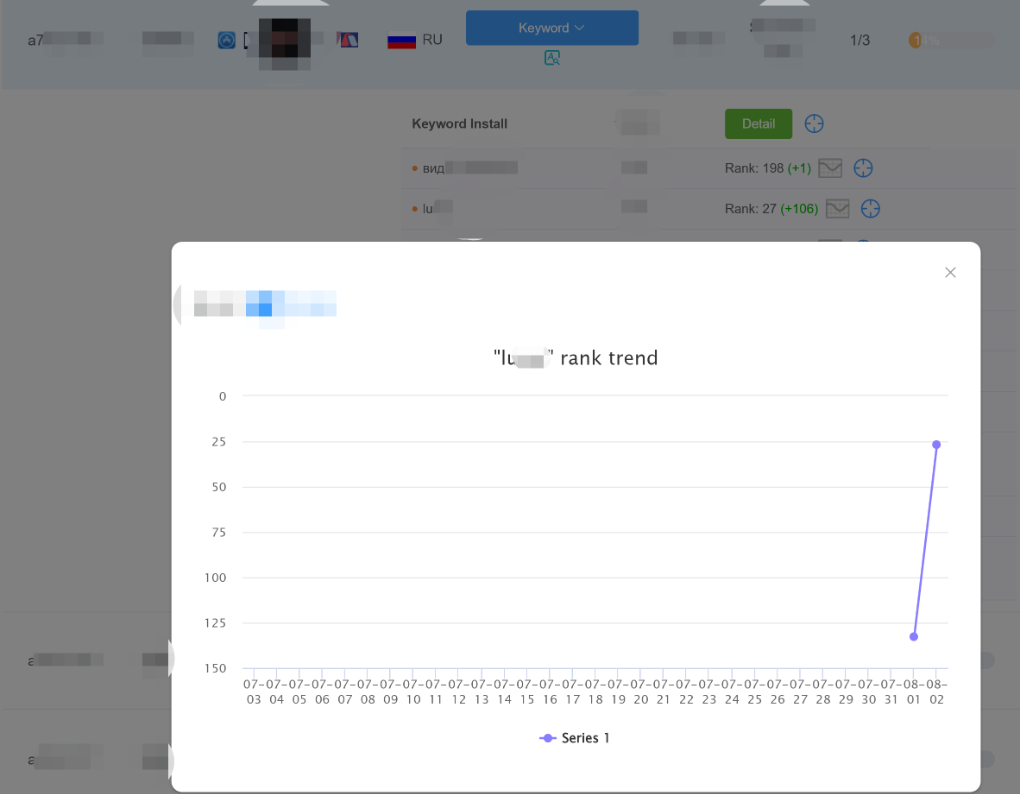This screenshot has height=794, width=1020.
Task: Close the rank trend popup
Action: pos(950,272)
